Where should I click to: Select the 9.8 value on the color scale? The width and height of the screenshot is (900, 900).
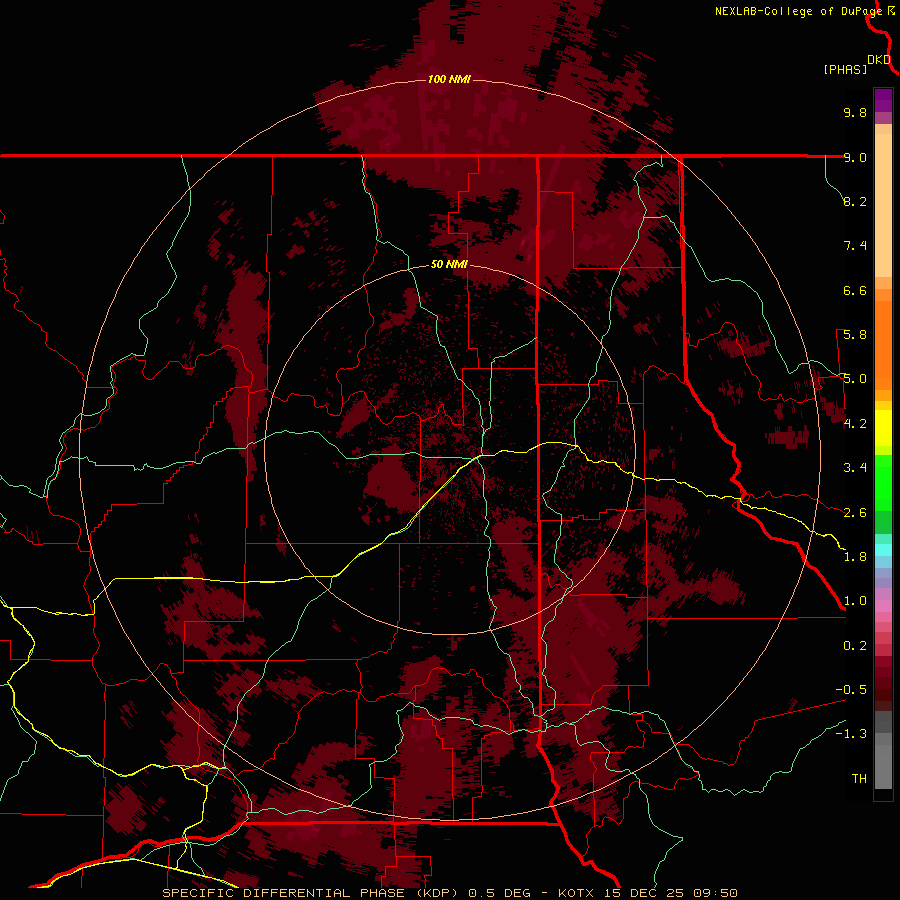point(855,112)
